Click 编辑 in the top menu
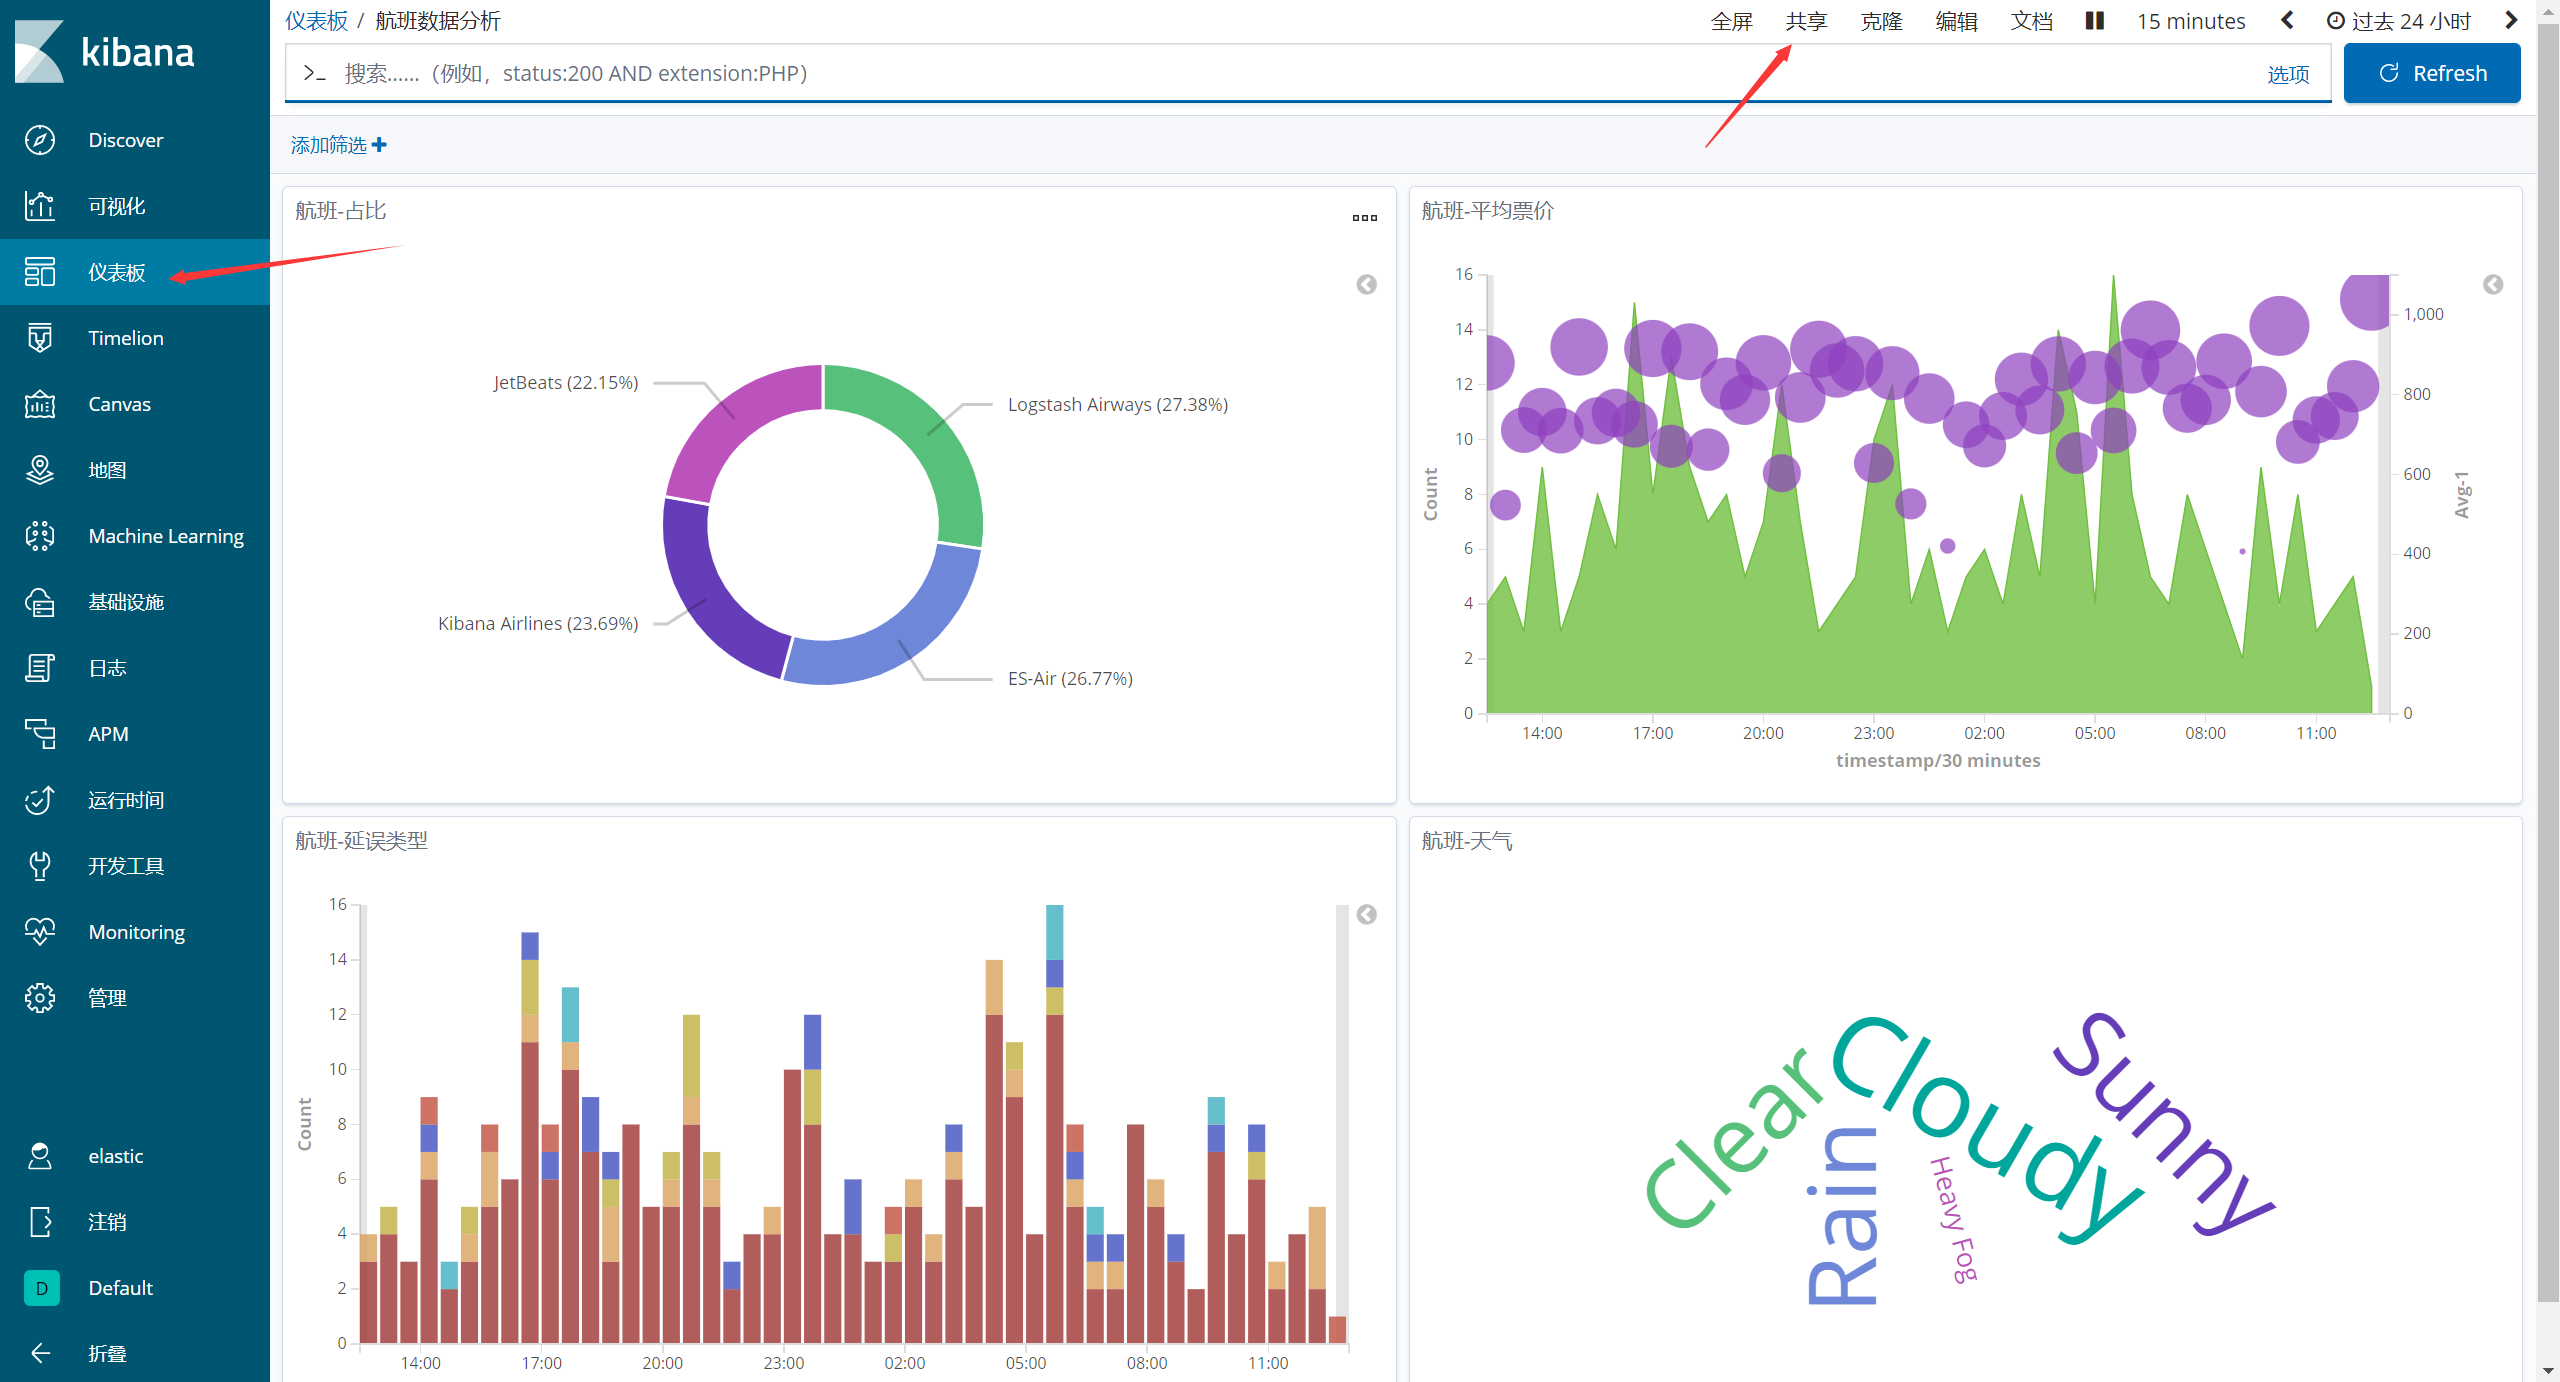Viewport: 2560px width, 1382px height. click(1956, 21)
